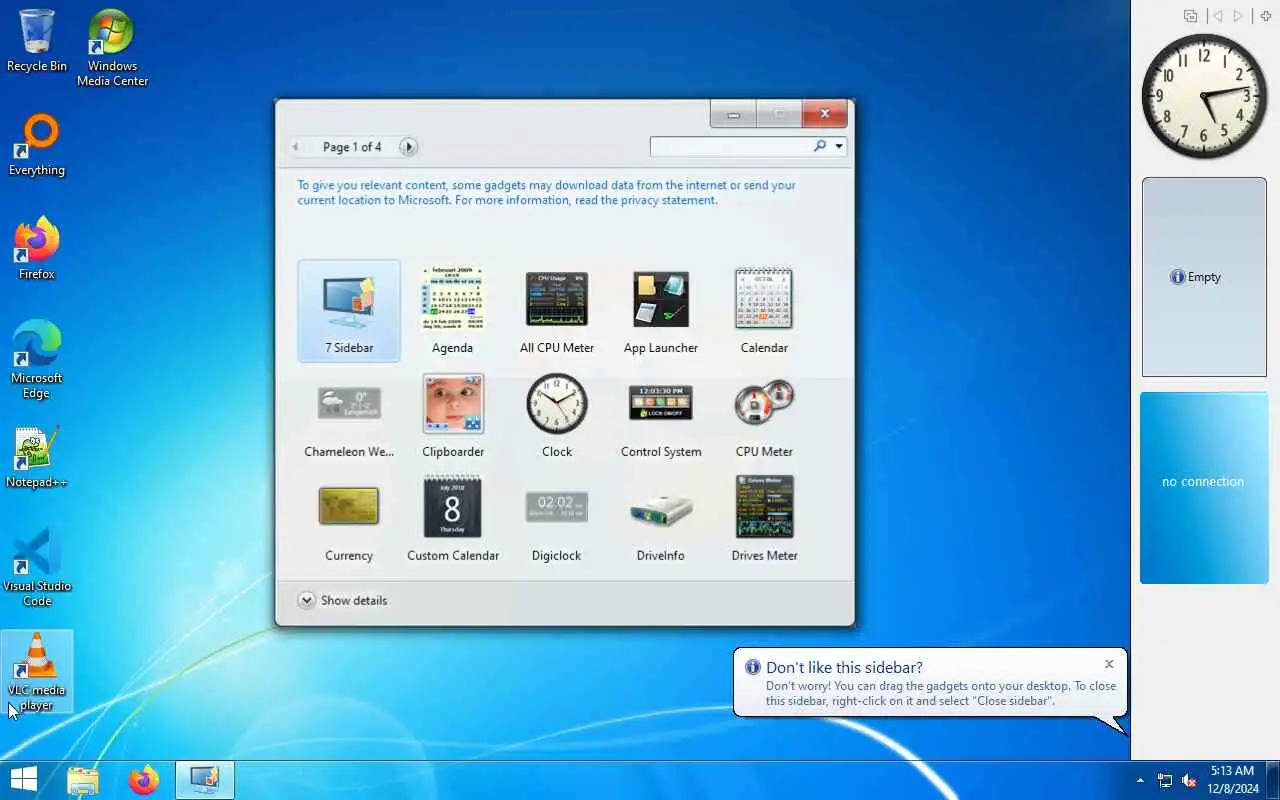Select the Calendar gadget

765,311
